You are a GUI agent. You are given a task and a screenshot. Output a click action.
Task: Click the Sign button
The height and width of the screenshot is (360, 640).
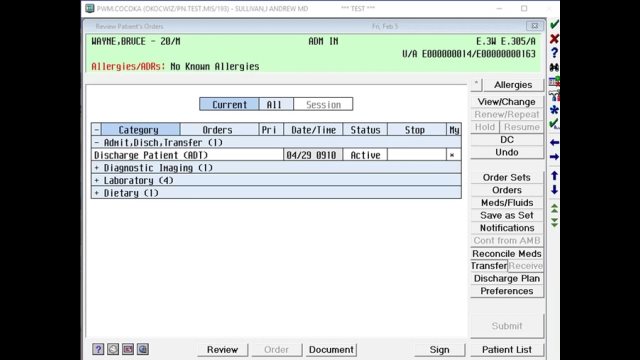[439, 350]
